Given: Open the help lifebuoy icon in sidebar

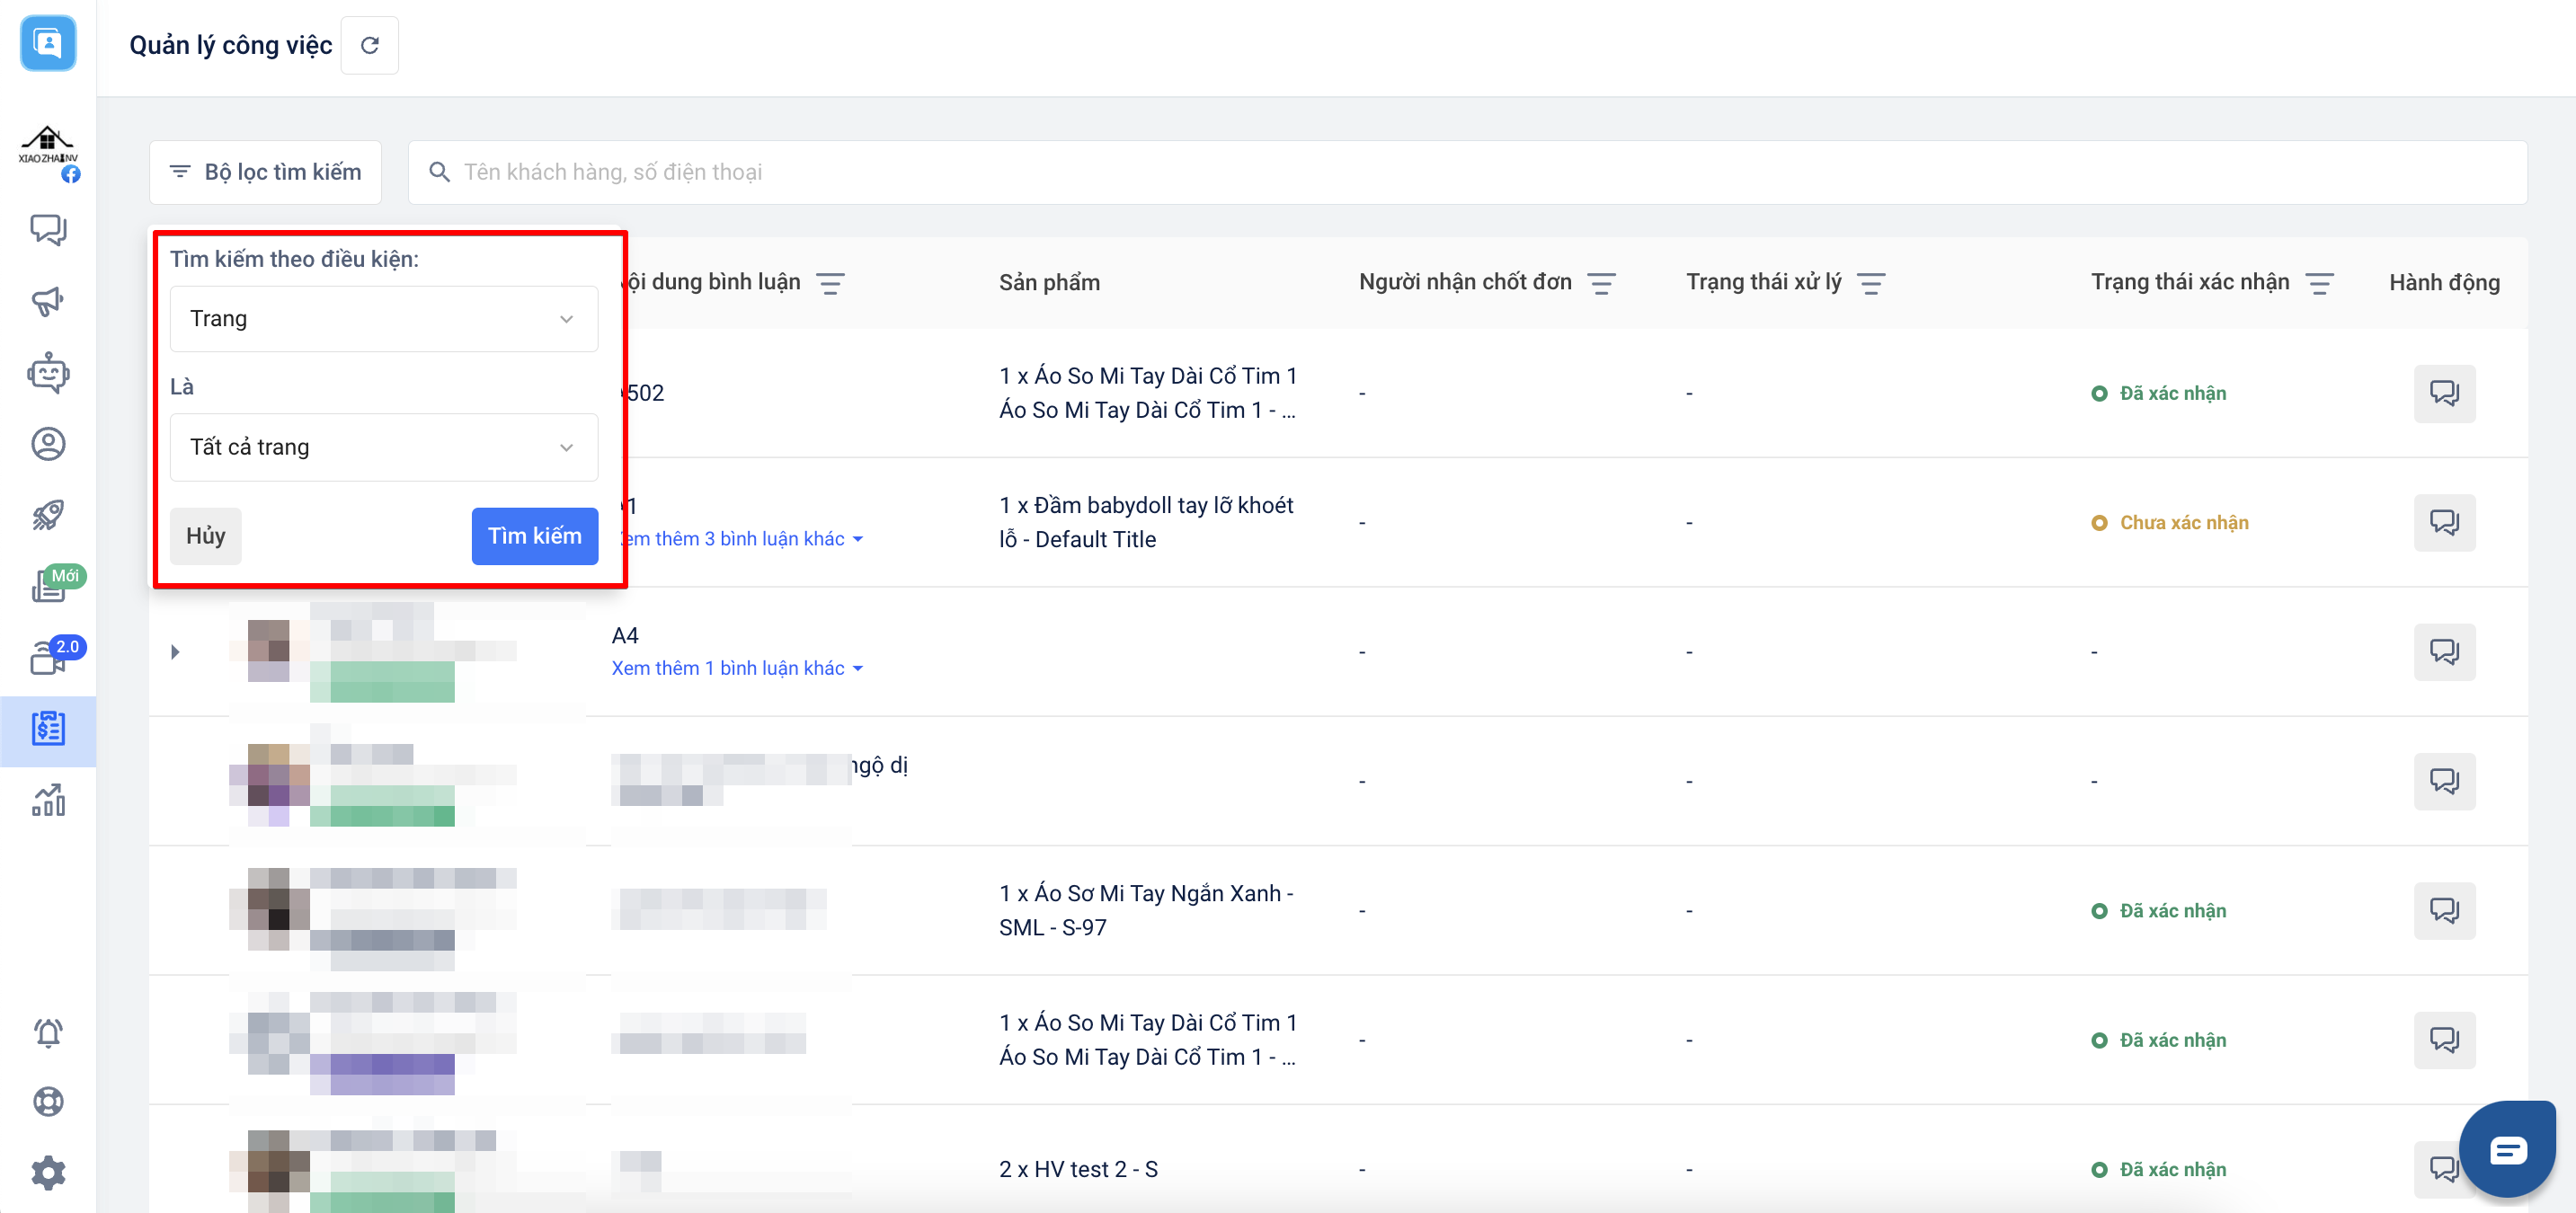Looking at the screenshot, I should pyautogui.click(x=47, y=1101).
